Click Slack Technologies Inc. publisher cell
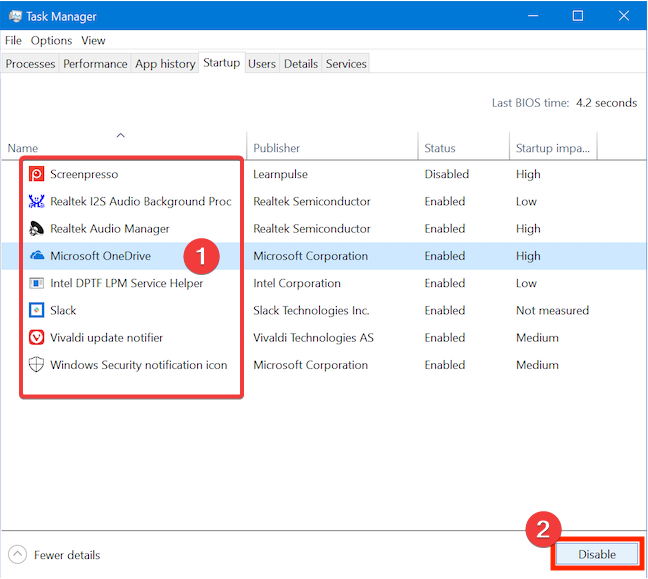 click(x=311, y=310)
